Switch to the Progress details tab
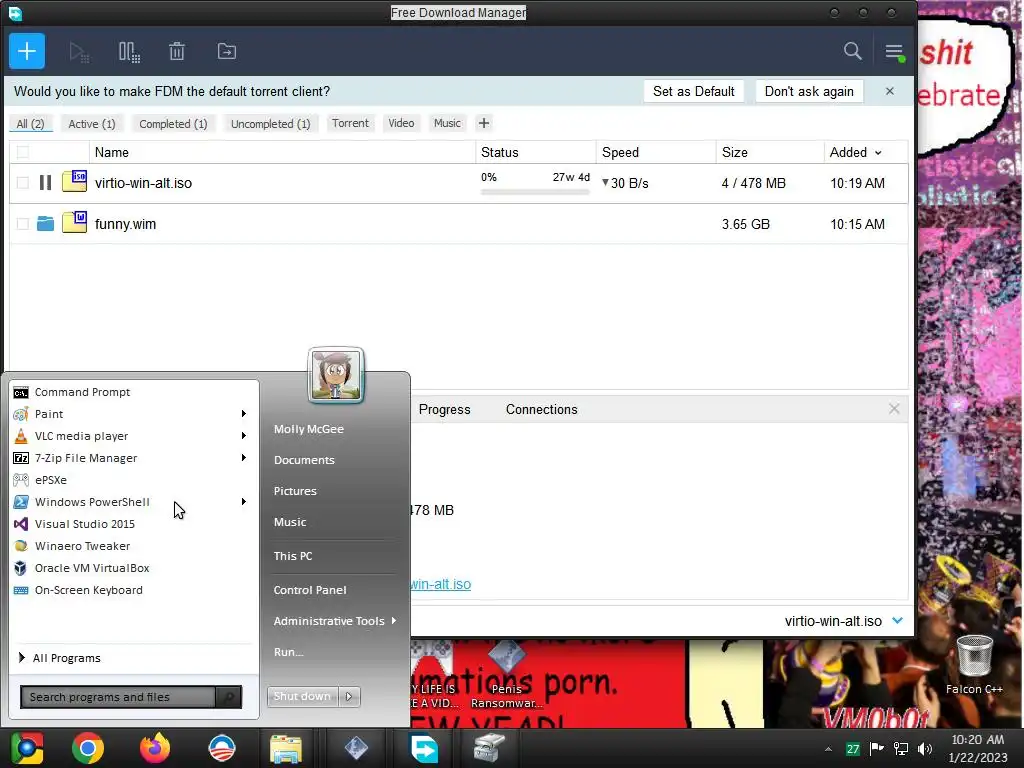 (444, 409)
